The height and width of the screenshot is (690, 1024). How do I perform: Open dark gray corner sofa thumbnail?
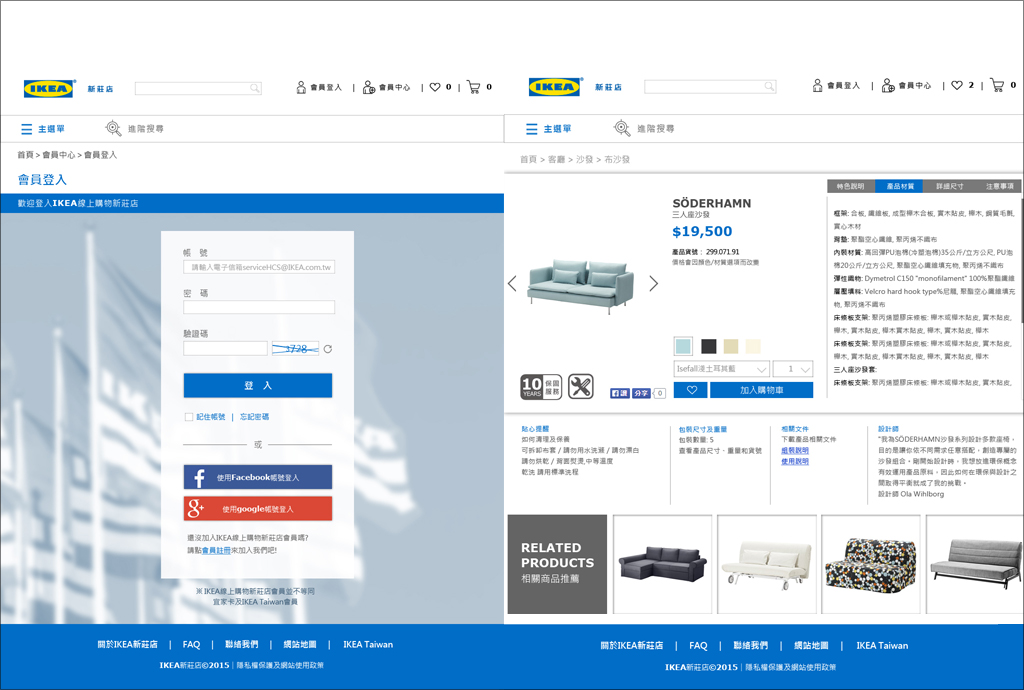pos(662,564)
